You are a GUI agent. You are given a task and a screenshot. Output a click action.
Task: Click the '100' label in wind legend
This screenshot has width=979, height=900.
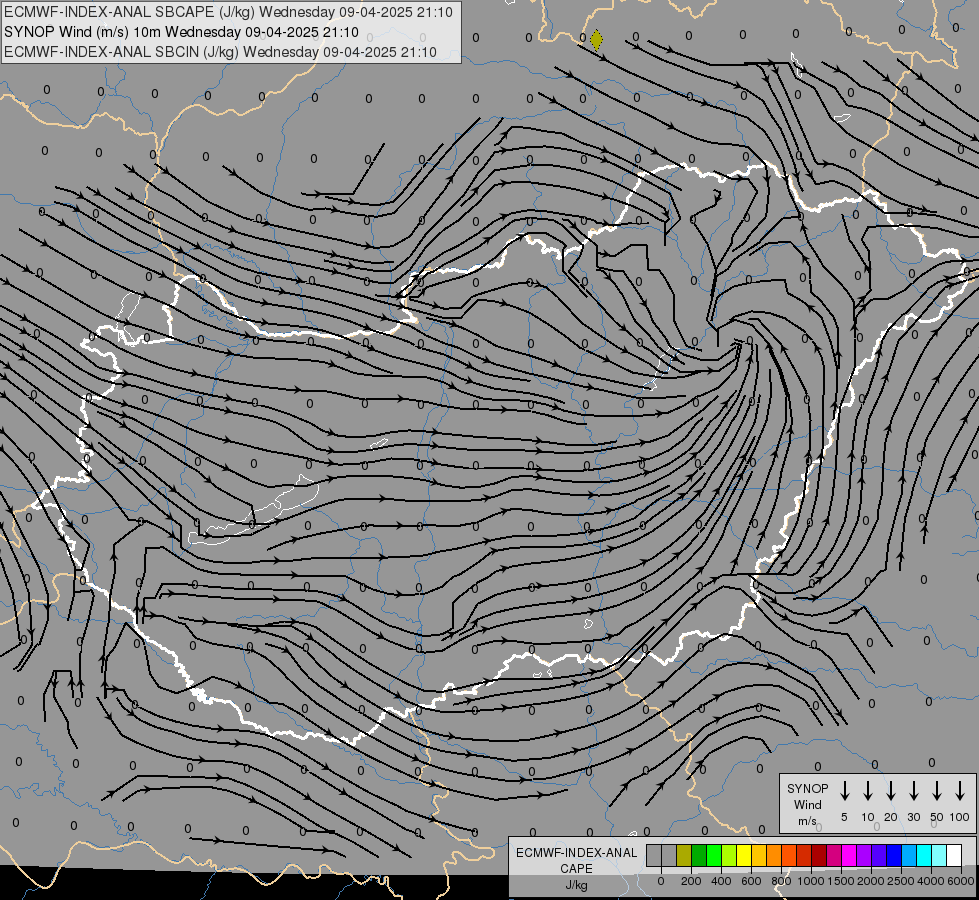[x=960, y=817]
